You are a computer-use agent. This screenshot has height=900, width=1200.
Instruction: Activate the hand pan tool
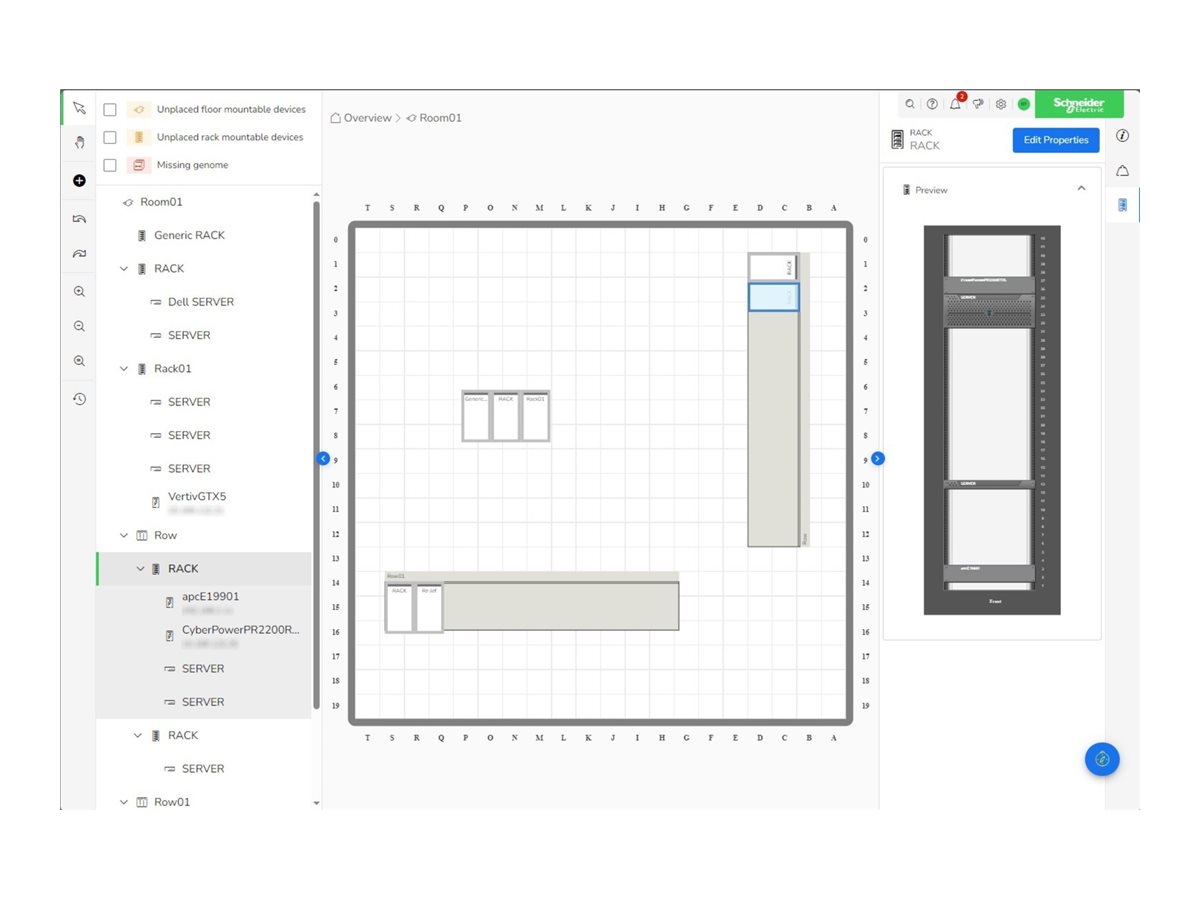point(79,143)
